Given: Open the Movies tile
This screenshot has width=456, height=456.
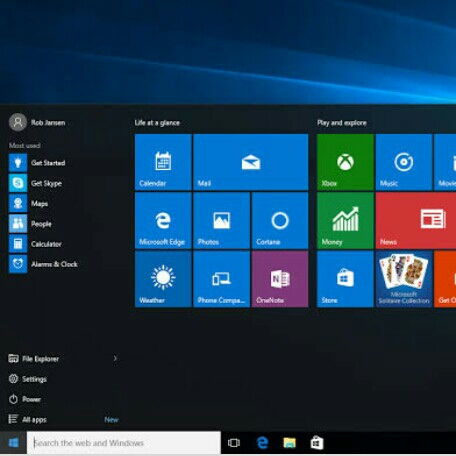Looking at the screenshot, I should [x=445, y=162].
